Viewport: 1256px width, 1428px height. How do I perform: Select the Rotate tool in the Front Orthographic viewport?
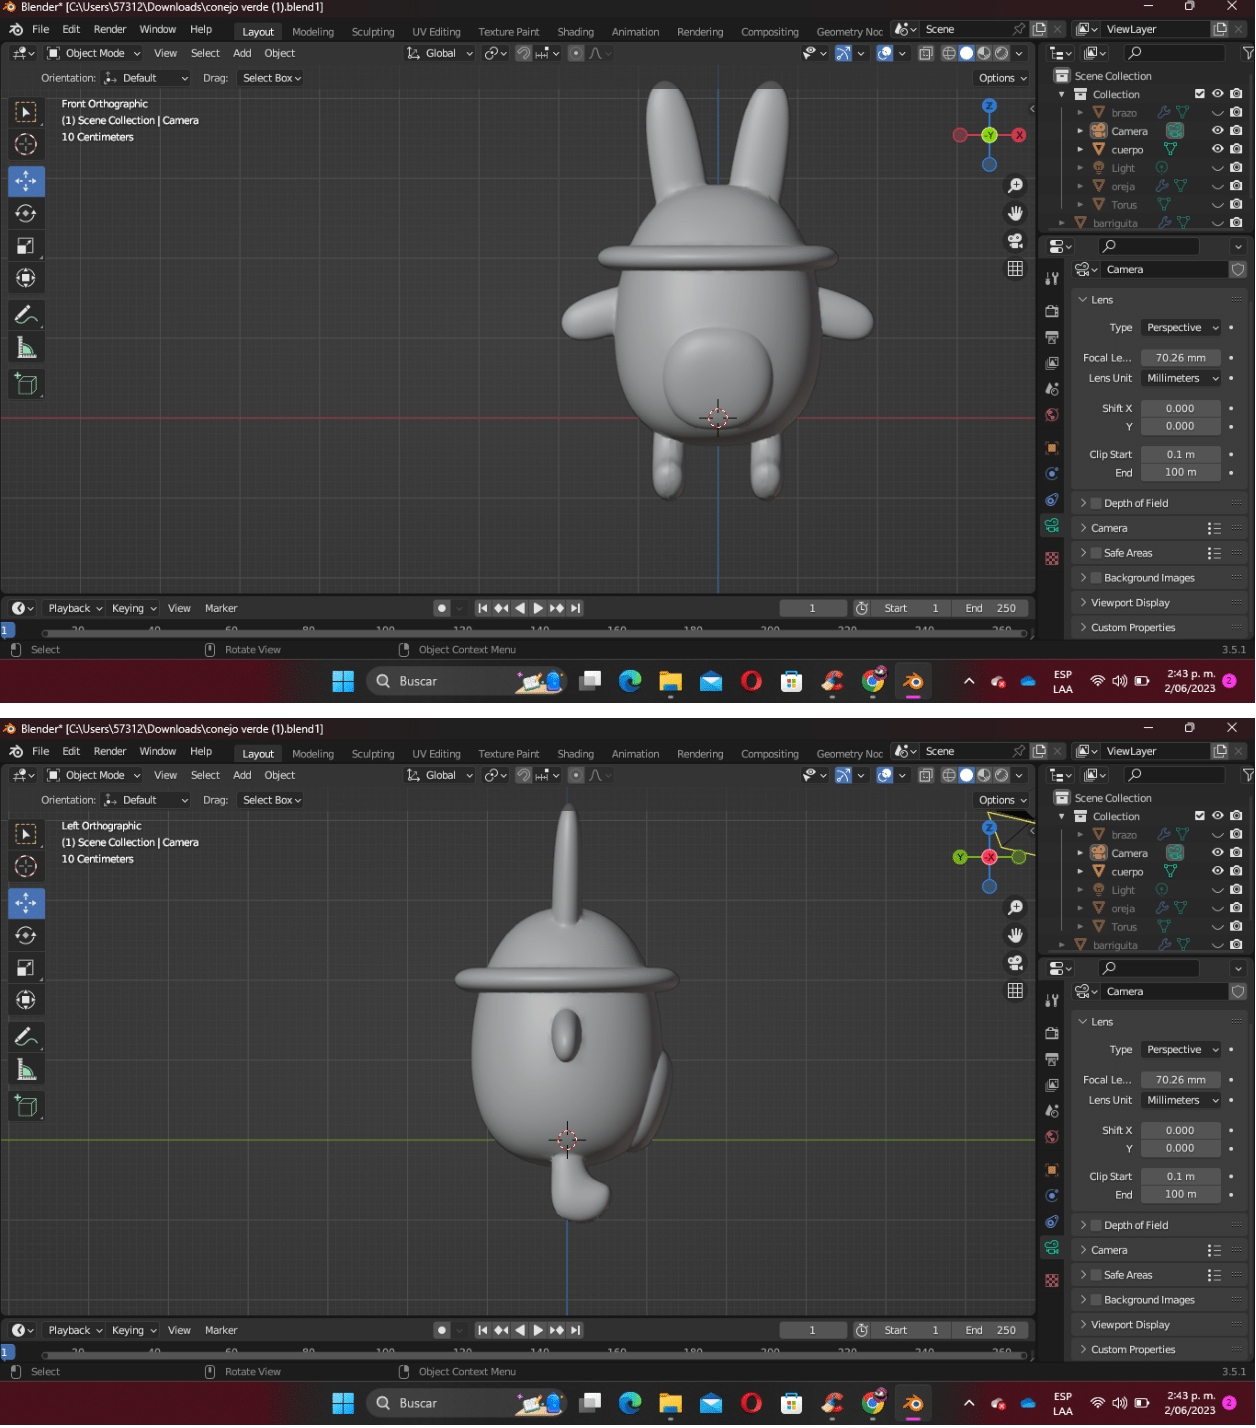[x=26, y=214]
